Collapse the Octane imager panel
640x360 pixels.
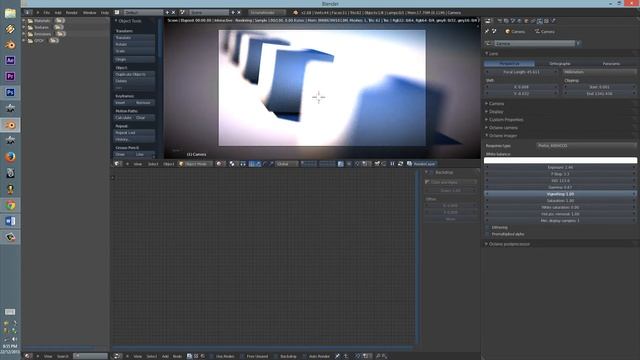click(x=487, y=136)
